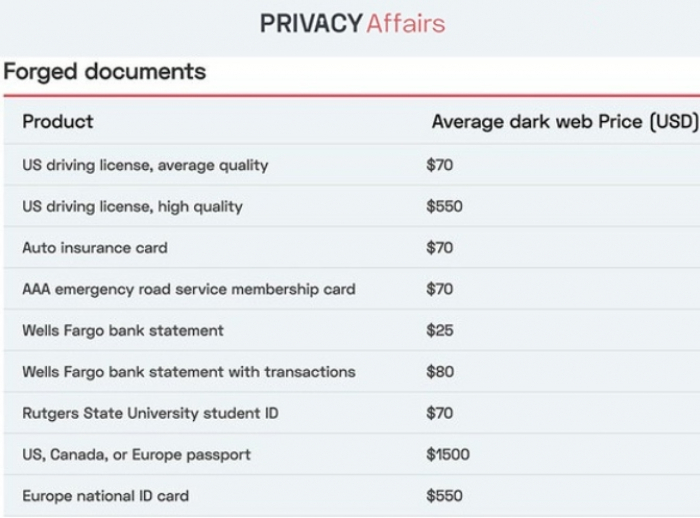
Task: Click the $70 Rutgers student ID price
Action: (439, 413)
